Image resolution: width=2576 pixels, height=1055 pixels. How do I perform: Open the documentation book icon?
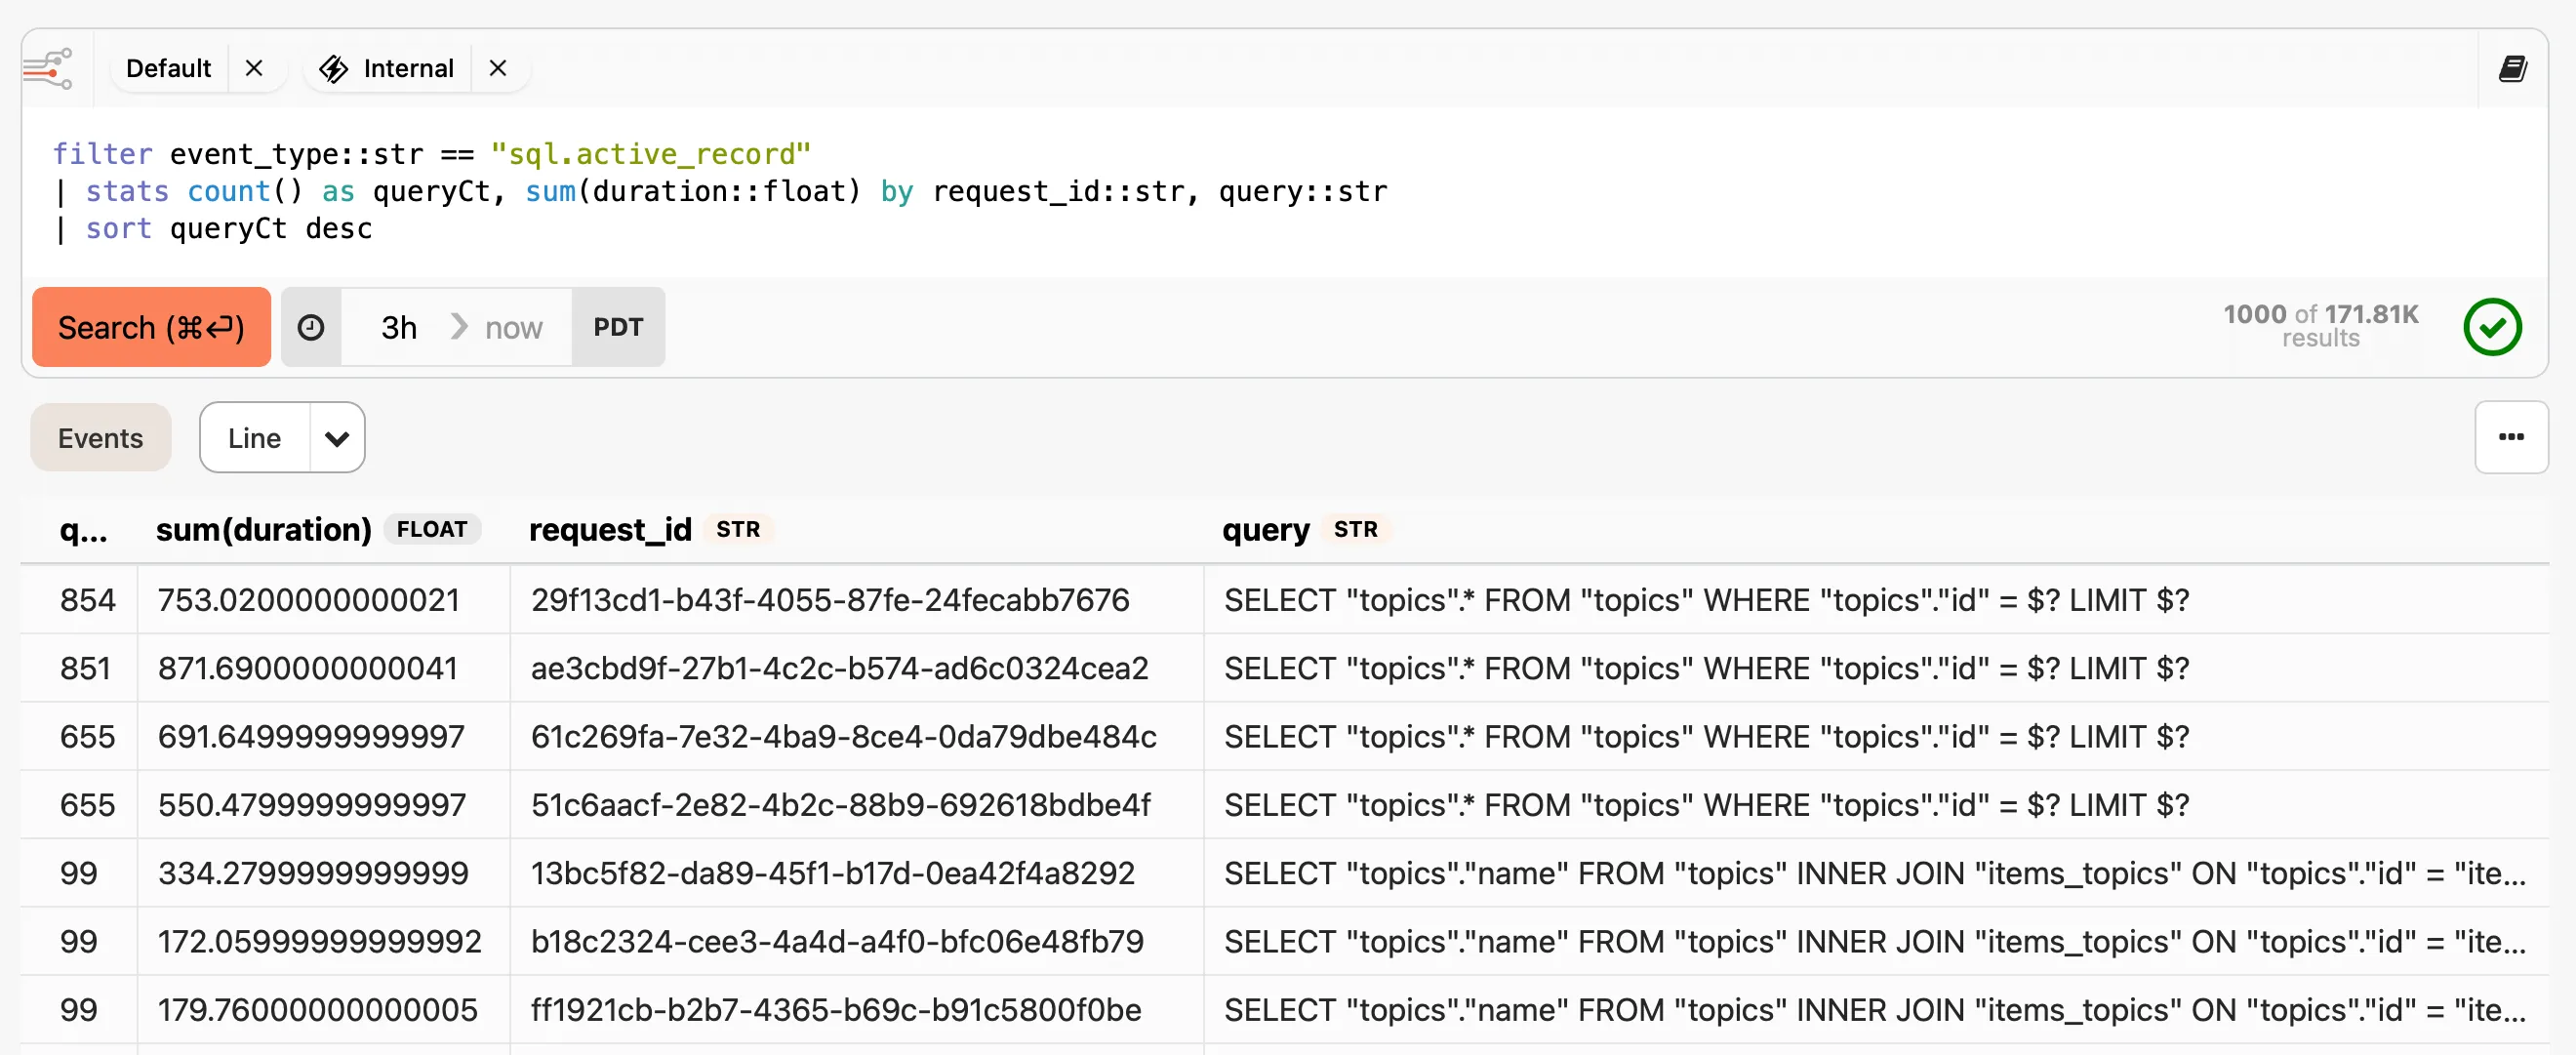pyautogui.click(x=2514, y=67)
